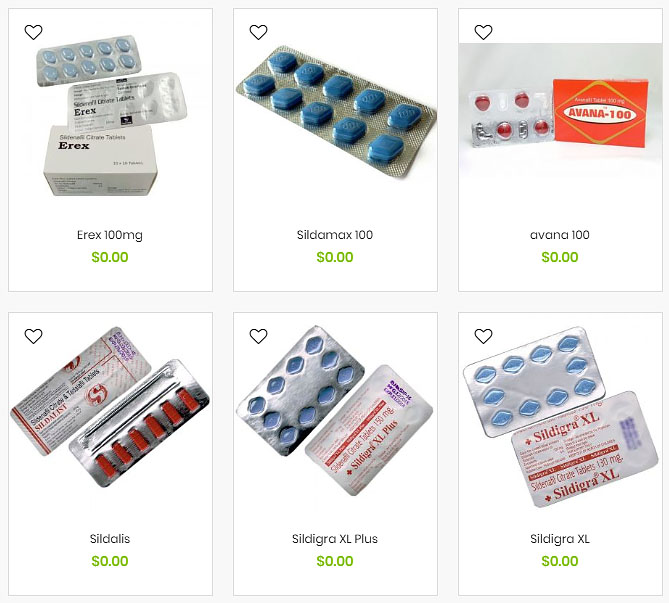
Task: Open the Sildigra XL product photo
Action: pyautogui.click(x=561, y=417)
